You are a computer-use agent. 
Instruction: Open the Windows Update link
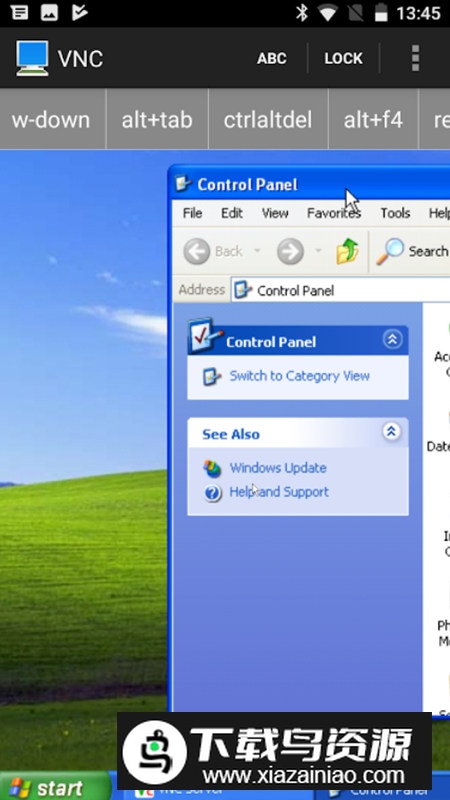[278, 468]
